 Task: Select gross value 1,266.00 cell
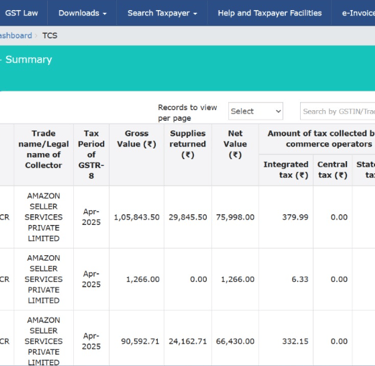[x=137, y=279]
